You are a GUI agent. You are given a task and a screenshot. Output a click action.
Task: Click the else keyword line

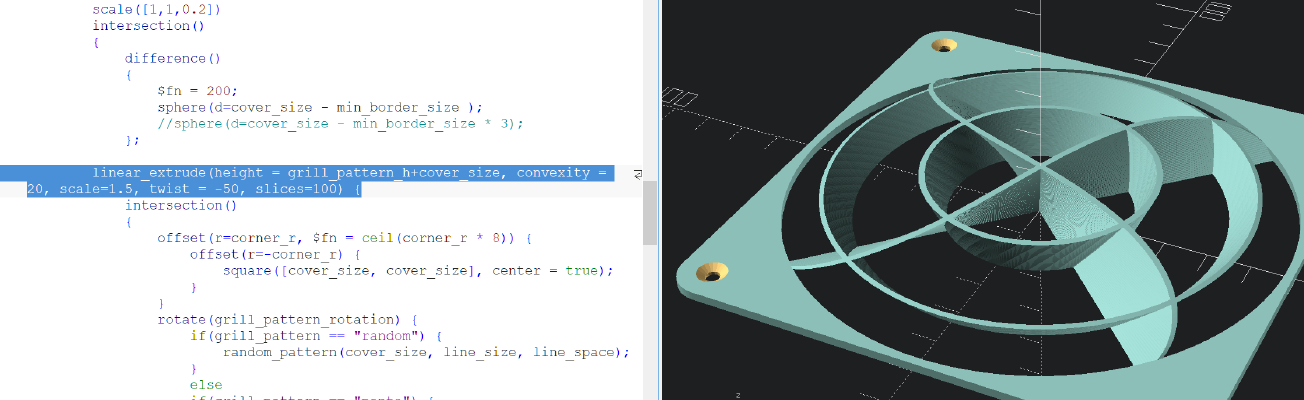point(206,384)
